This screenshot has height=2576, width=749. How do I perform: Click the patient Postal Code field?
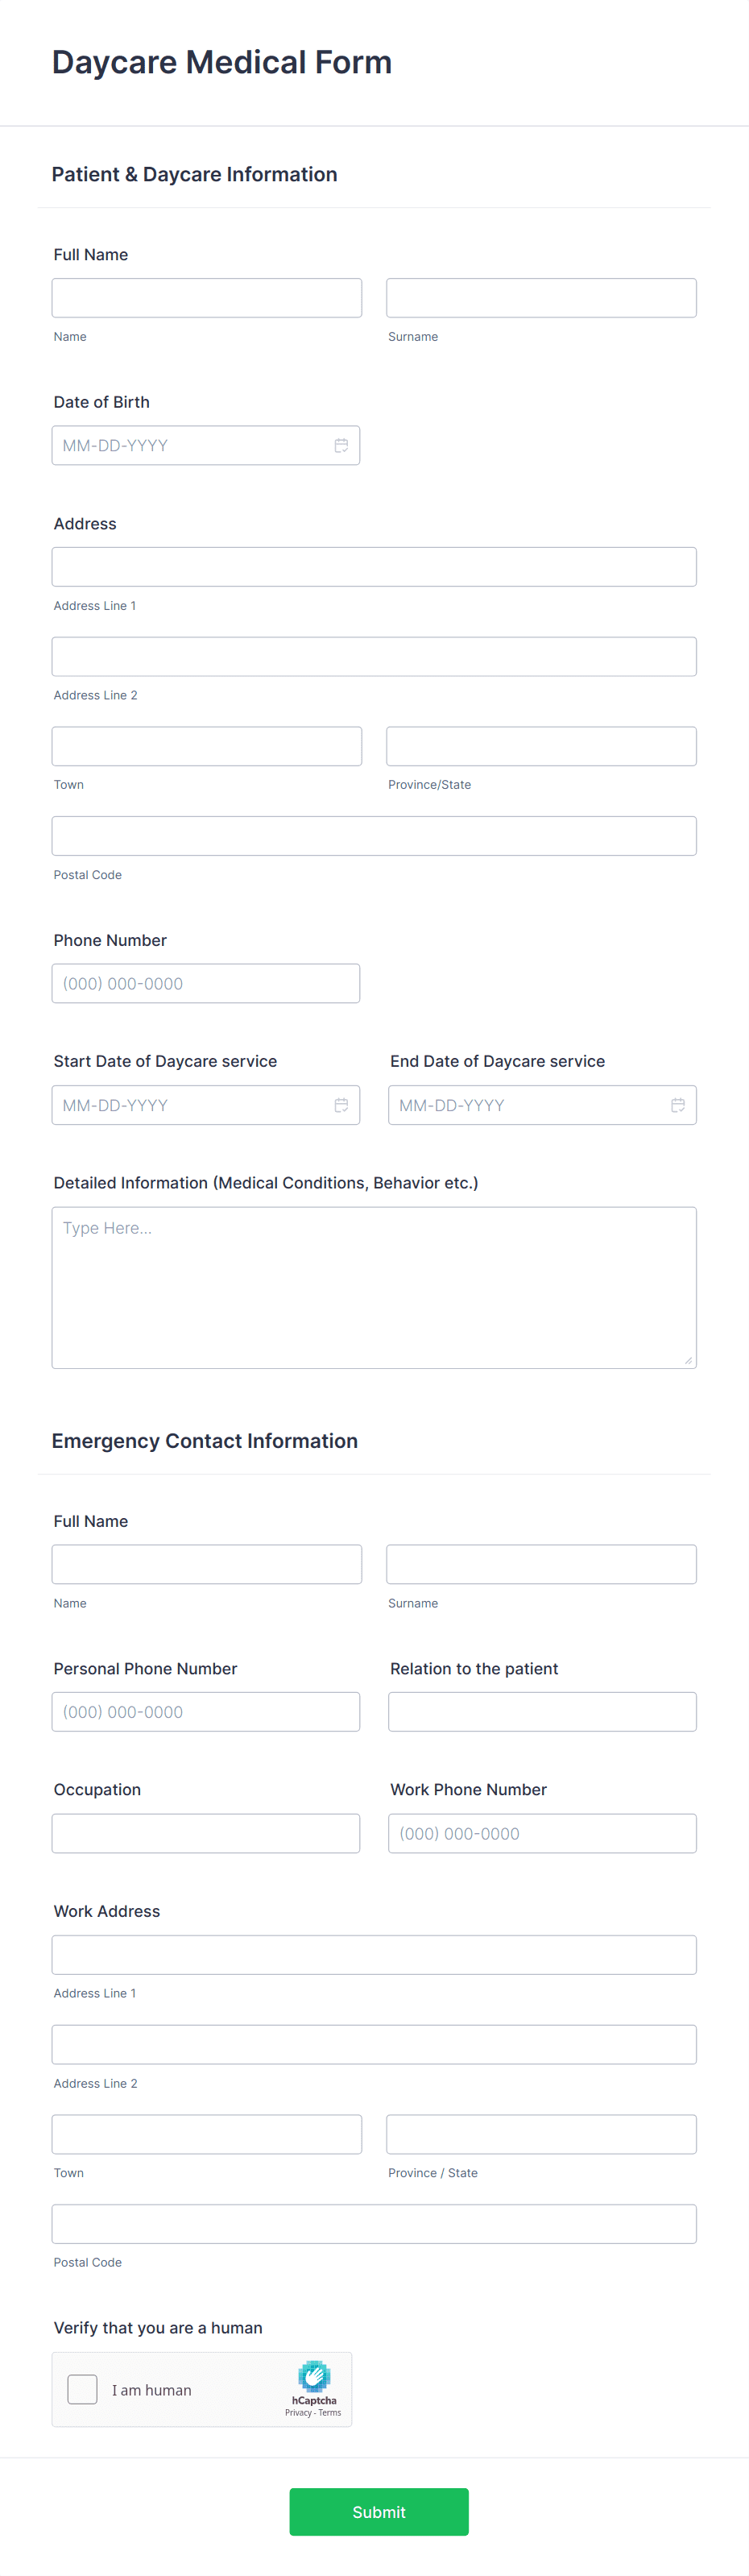(374, 835)
